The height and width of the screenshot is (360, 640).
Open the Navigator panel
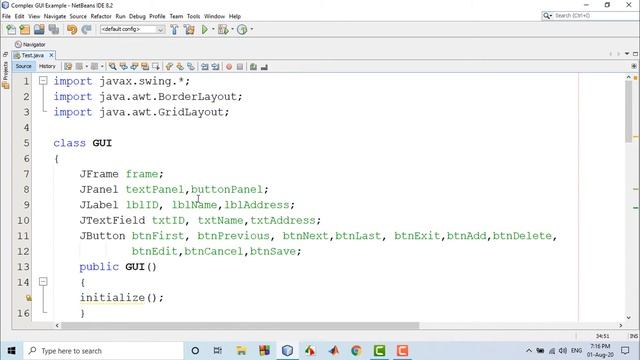point(30,44)
